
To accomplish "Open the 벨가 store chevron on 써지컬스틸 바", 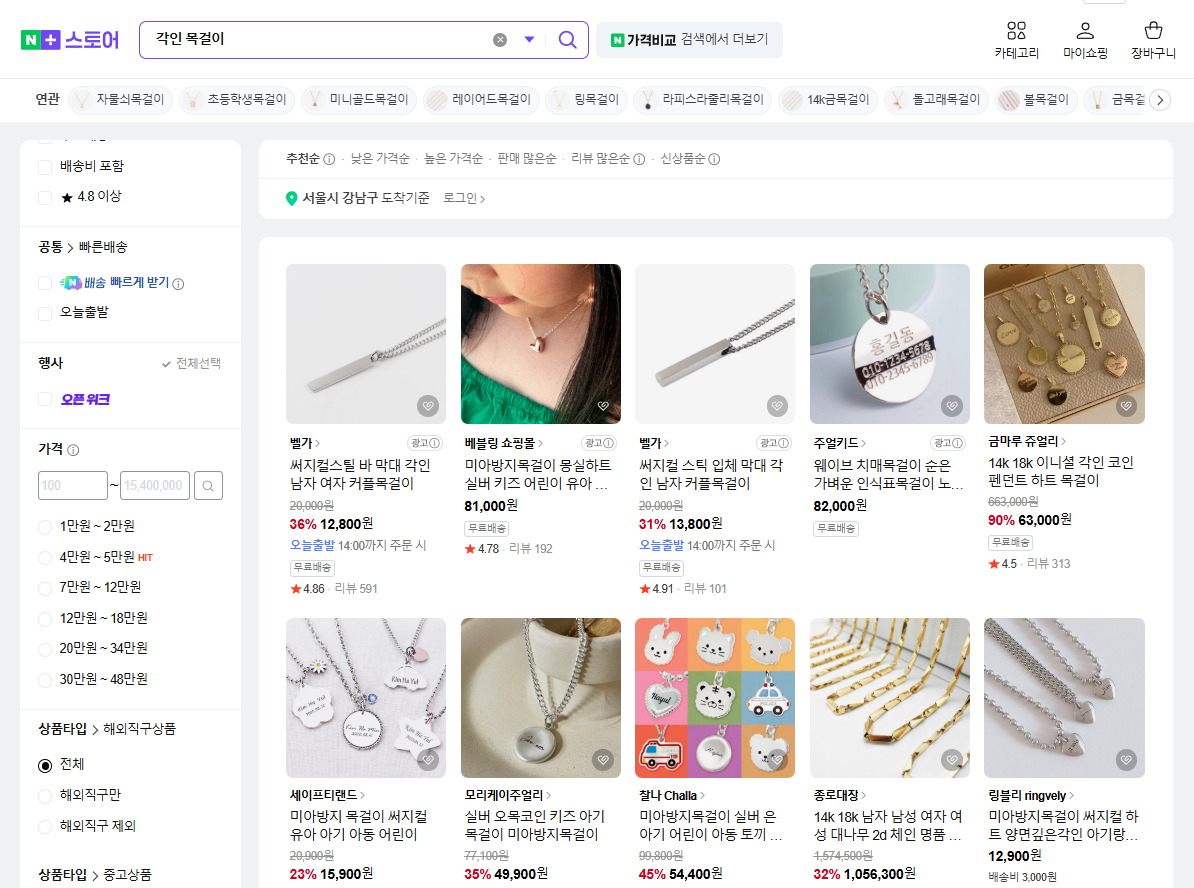I will coord(317,443).
